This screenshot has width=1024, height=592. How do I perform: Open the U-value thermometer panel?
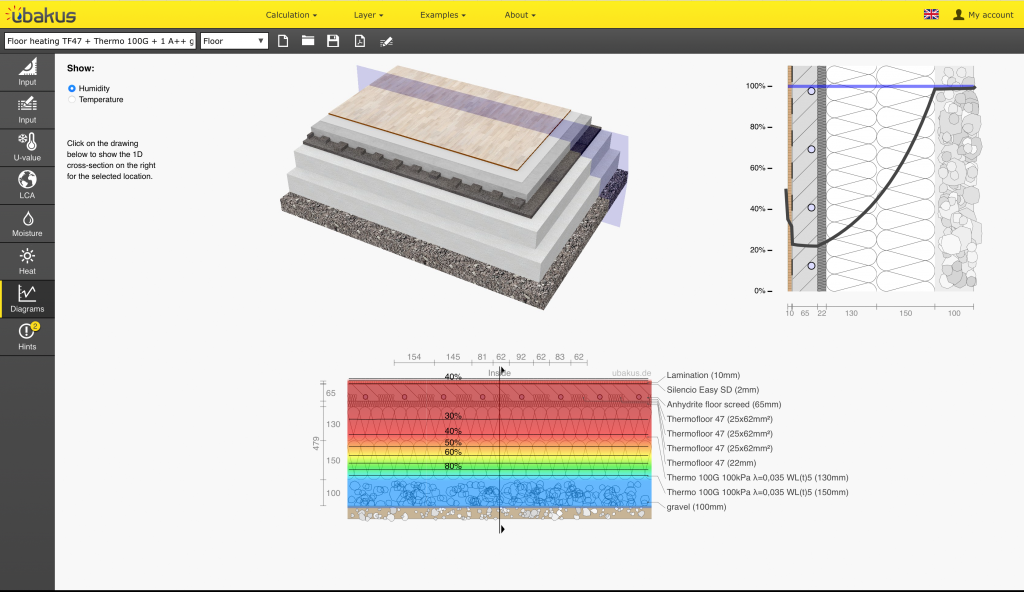(x=27, y=147)
